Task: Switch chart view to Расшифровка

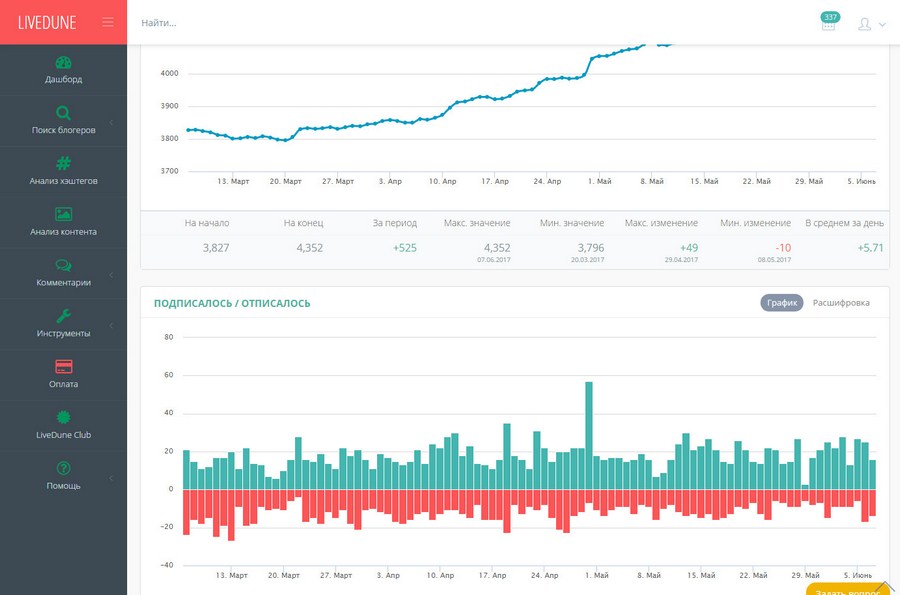Action: pos(841,303)
